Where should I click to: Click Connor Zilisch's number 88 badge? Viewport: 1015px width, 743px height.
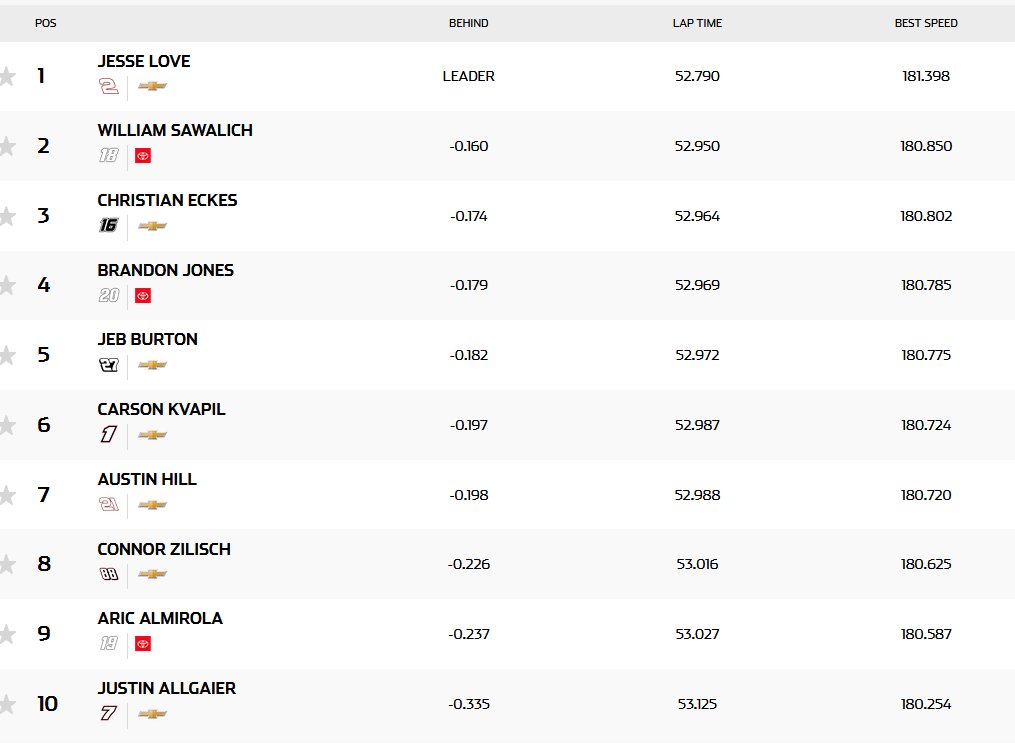click(x=108, y=574)
